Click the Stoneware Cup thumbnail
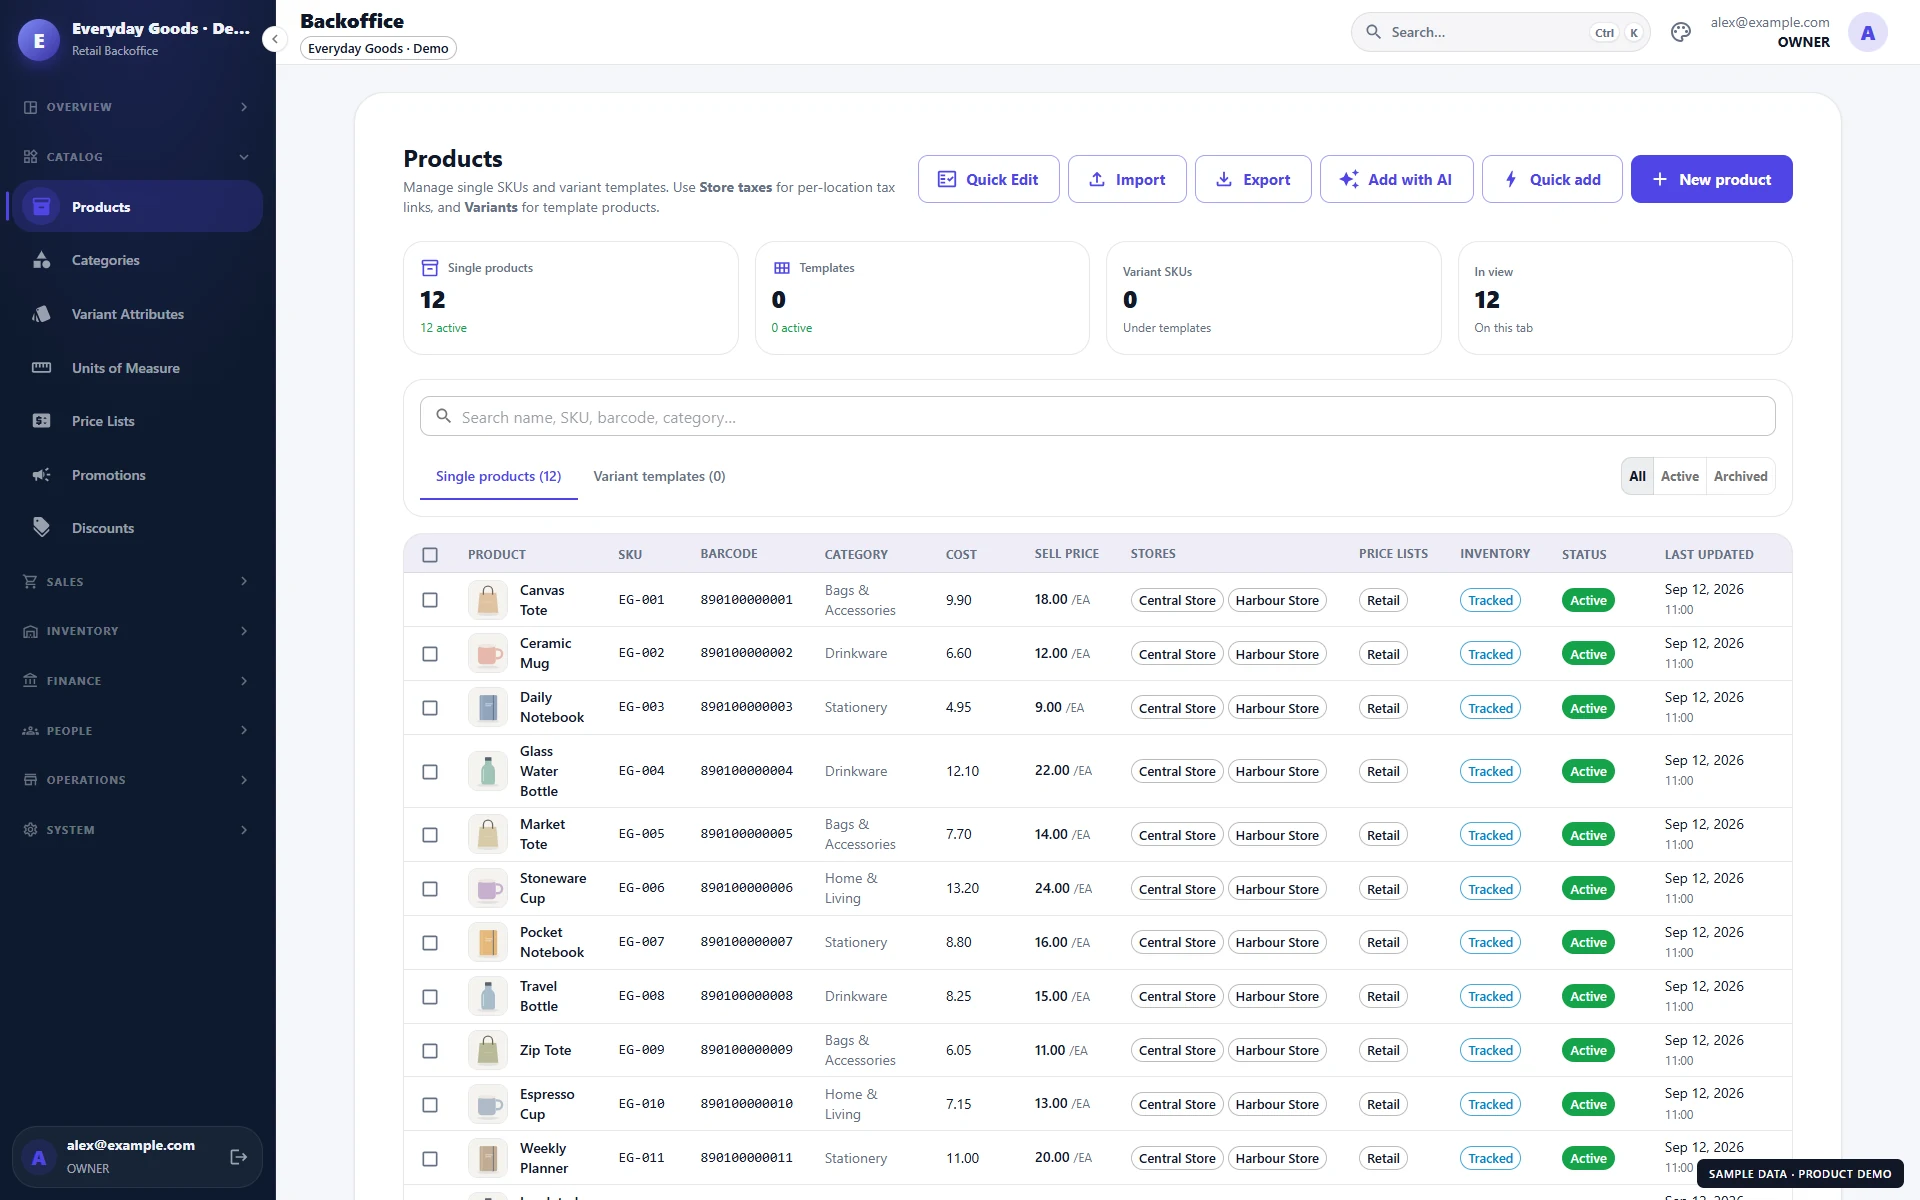The height and width of the screenshot is (1200, 1920). 488,888
